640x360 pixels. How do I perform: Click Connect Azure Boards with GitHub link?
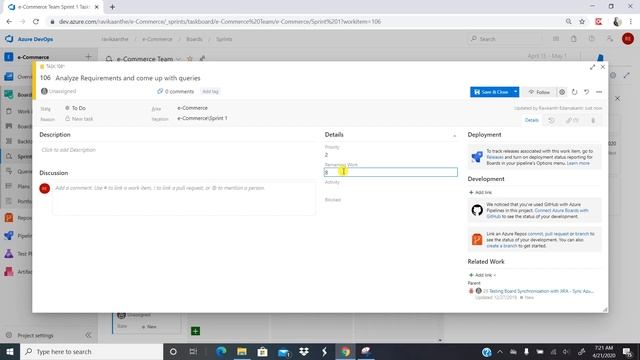562,211
